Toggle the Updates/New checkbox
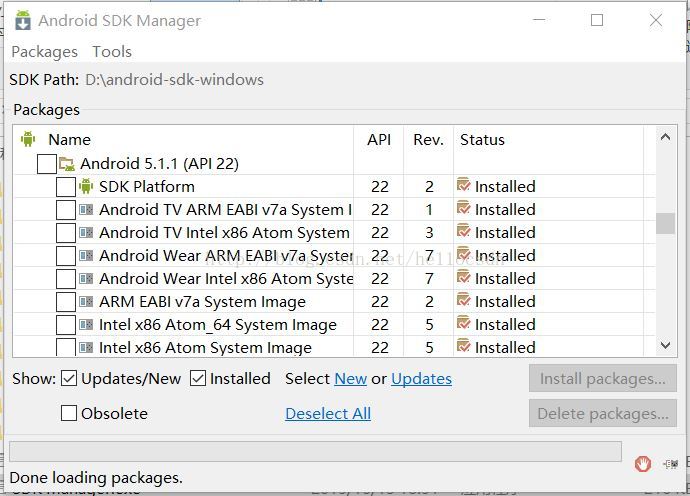 69,378
